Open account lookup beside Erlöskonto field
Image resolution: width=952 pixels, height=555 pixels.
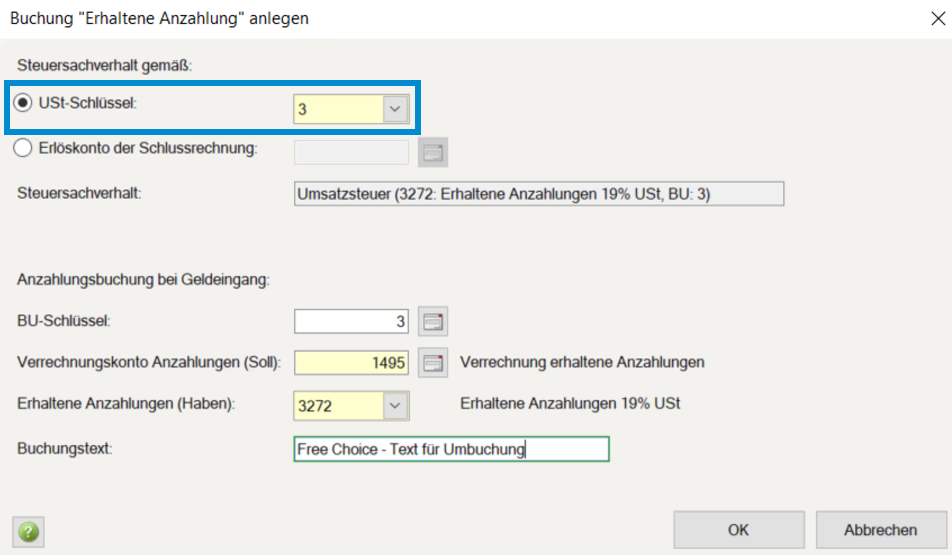[x=433, y=153]
